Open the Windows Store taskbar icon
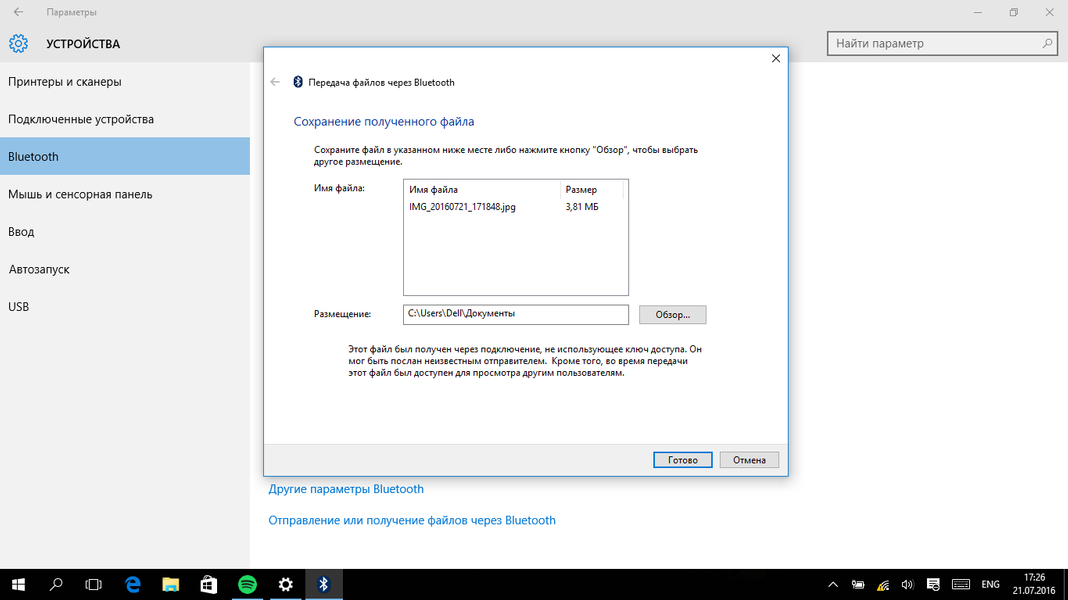The width and height of the screenshot is (1068, 600). [209, 584]
